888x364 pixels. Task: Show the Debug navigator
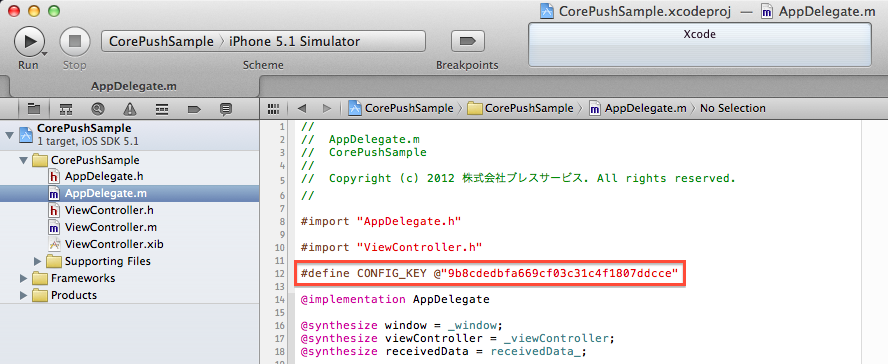[162, 108]
